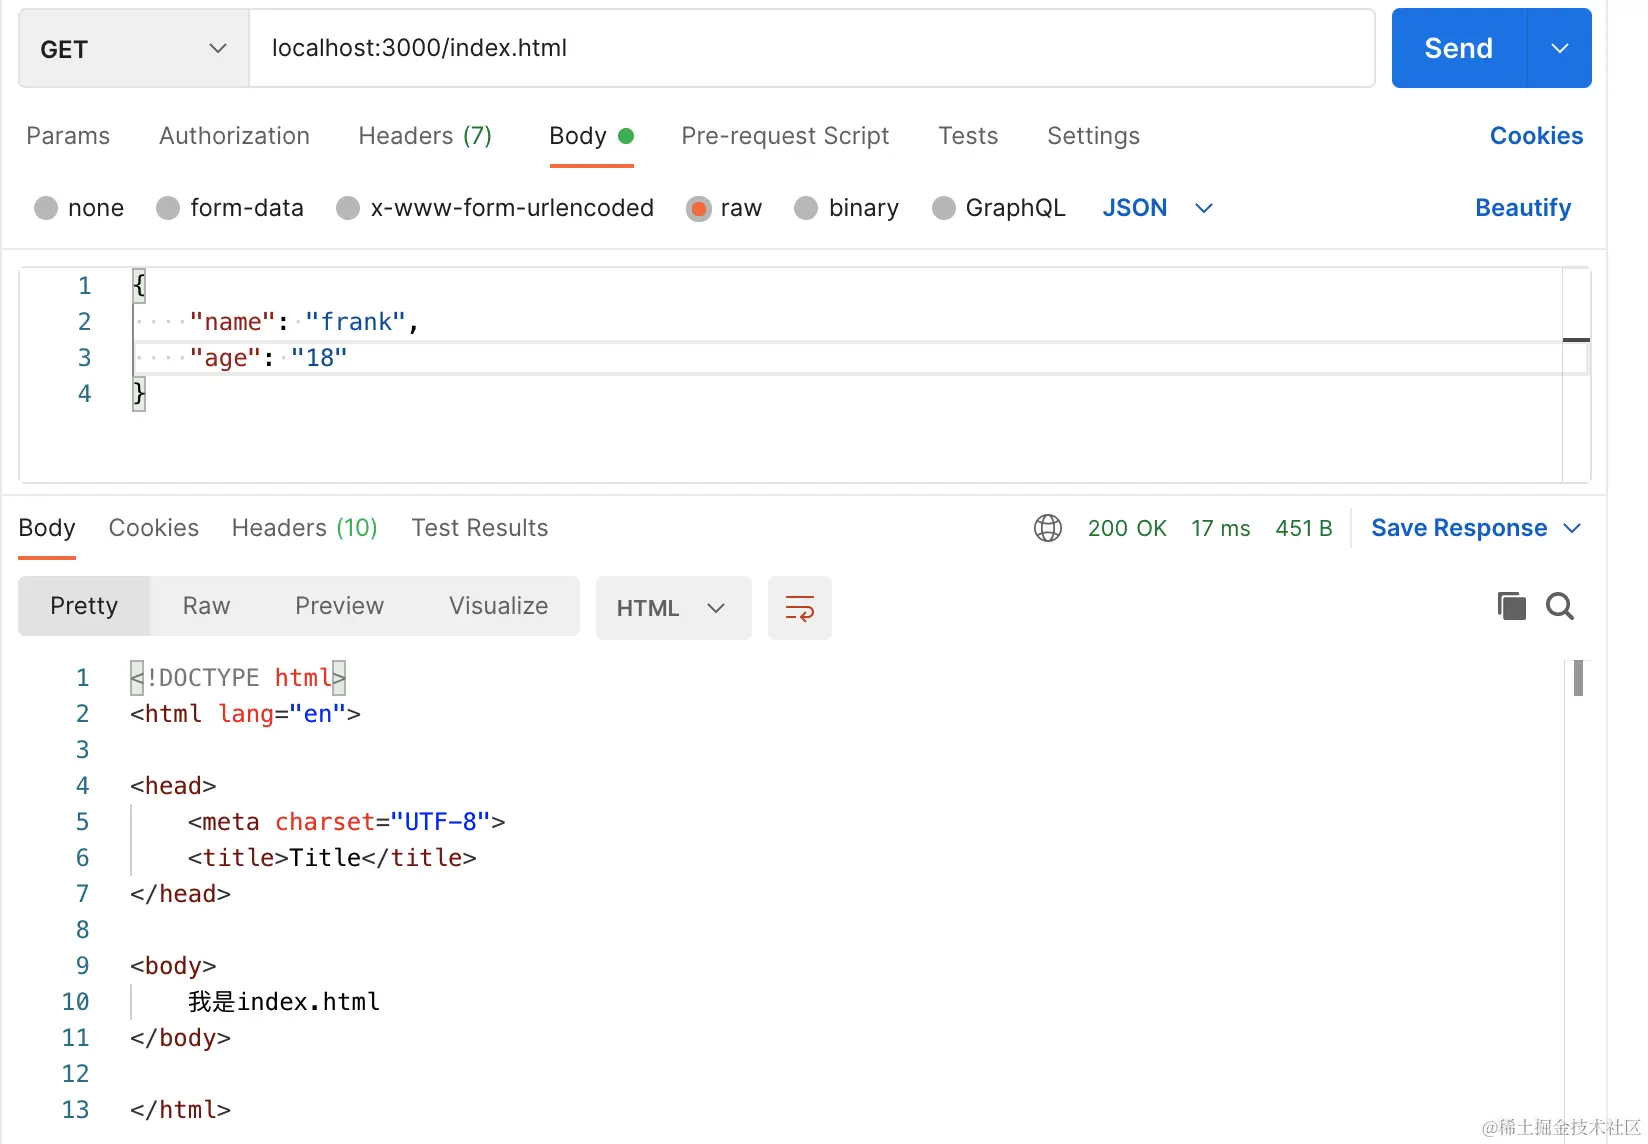Click the <!DOCTYPE html> response line
This screenshot has height=1144, width=1648.
[x=238, y=678]
